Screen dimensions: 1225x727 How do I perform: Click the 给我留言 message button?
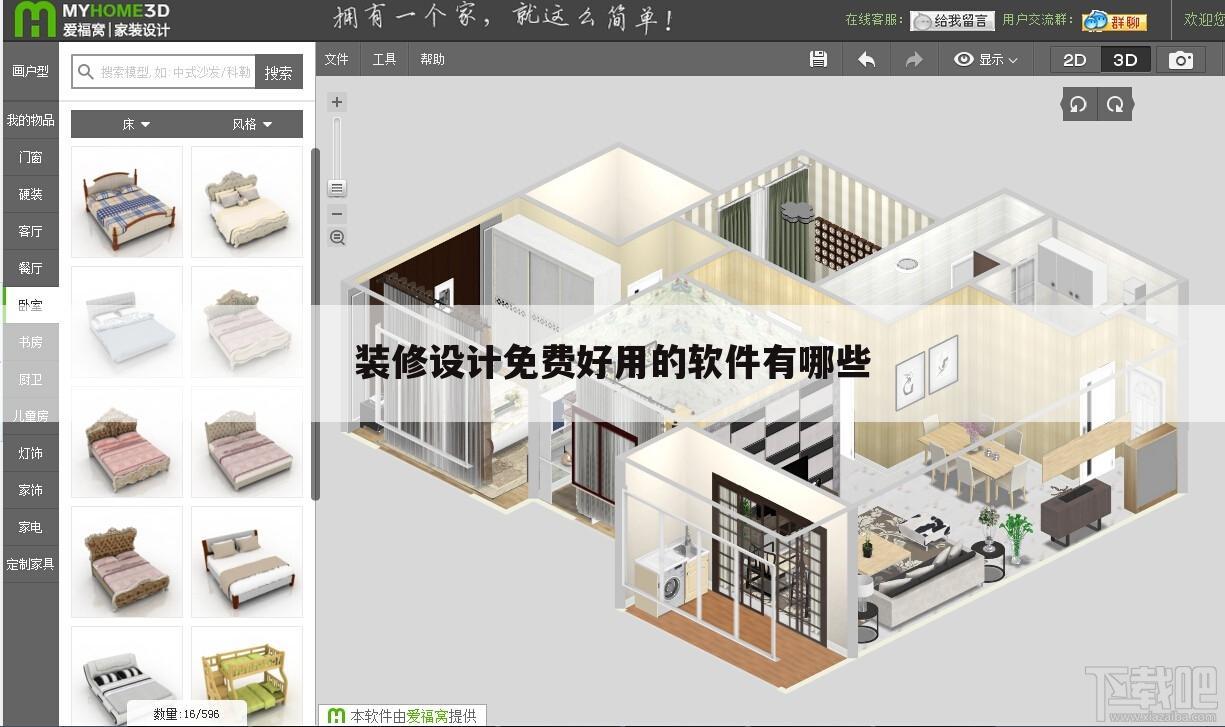[951, 20]
